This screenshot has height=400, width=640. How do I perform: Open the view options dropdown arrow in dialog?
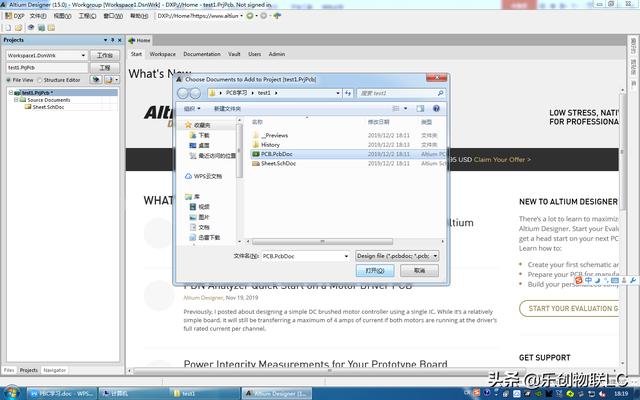405,109
